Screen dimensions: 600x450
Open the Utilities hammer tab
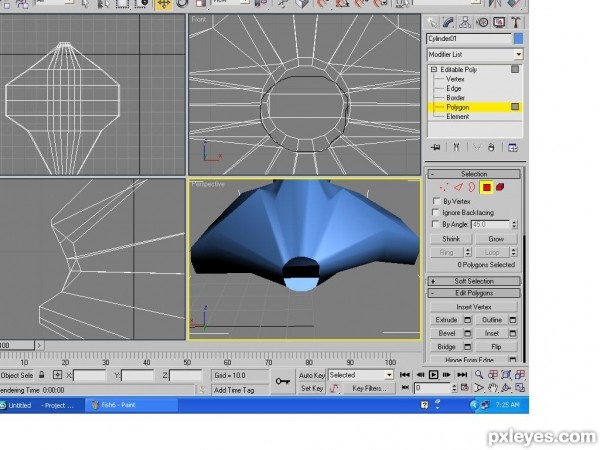[515, 23]
